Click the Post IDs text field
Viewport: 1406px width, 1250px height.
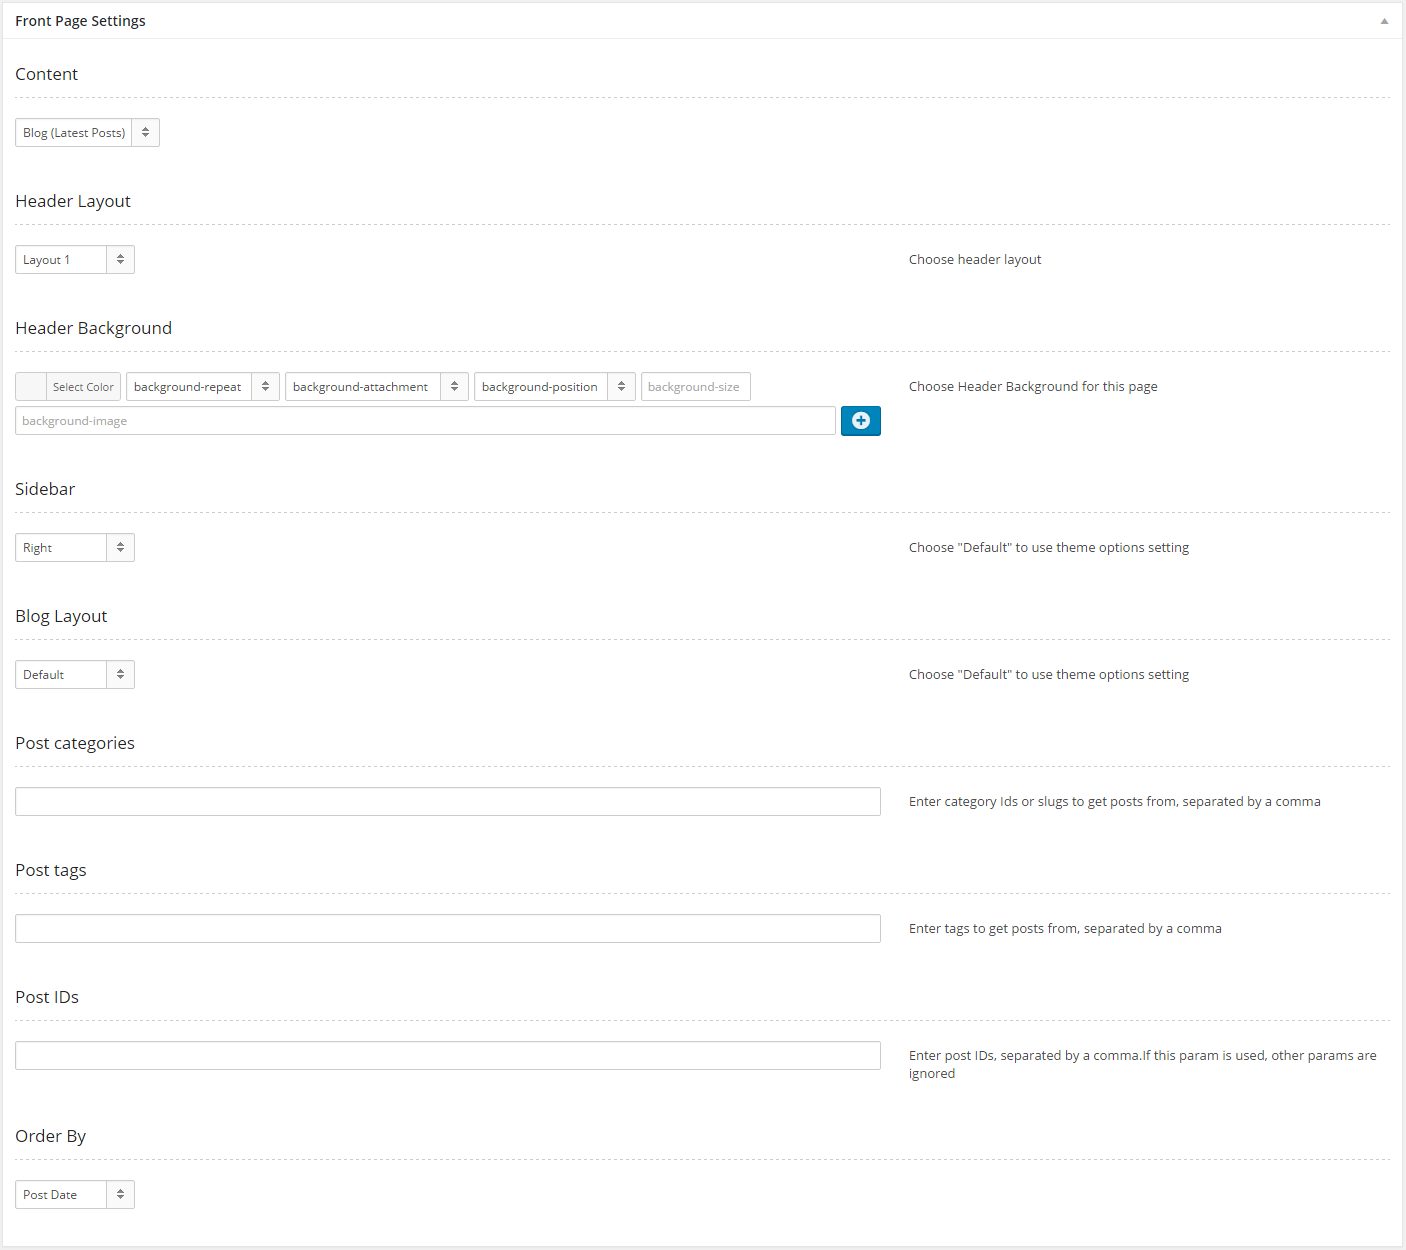click(x=447, y=1056)
